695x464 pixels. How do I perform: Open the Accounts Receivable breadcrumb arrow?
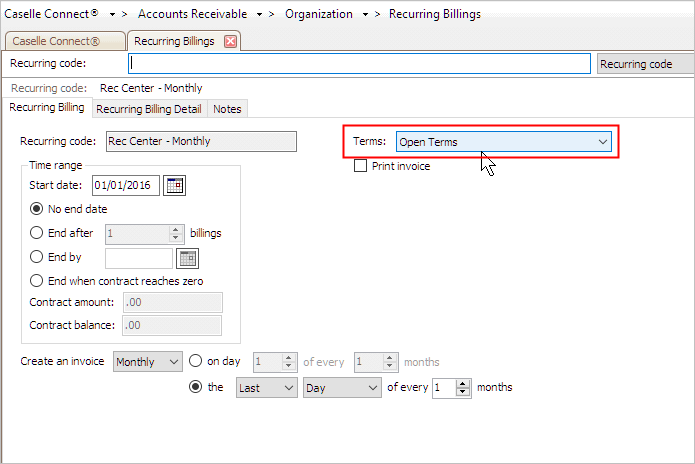[x=259, y=15]
